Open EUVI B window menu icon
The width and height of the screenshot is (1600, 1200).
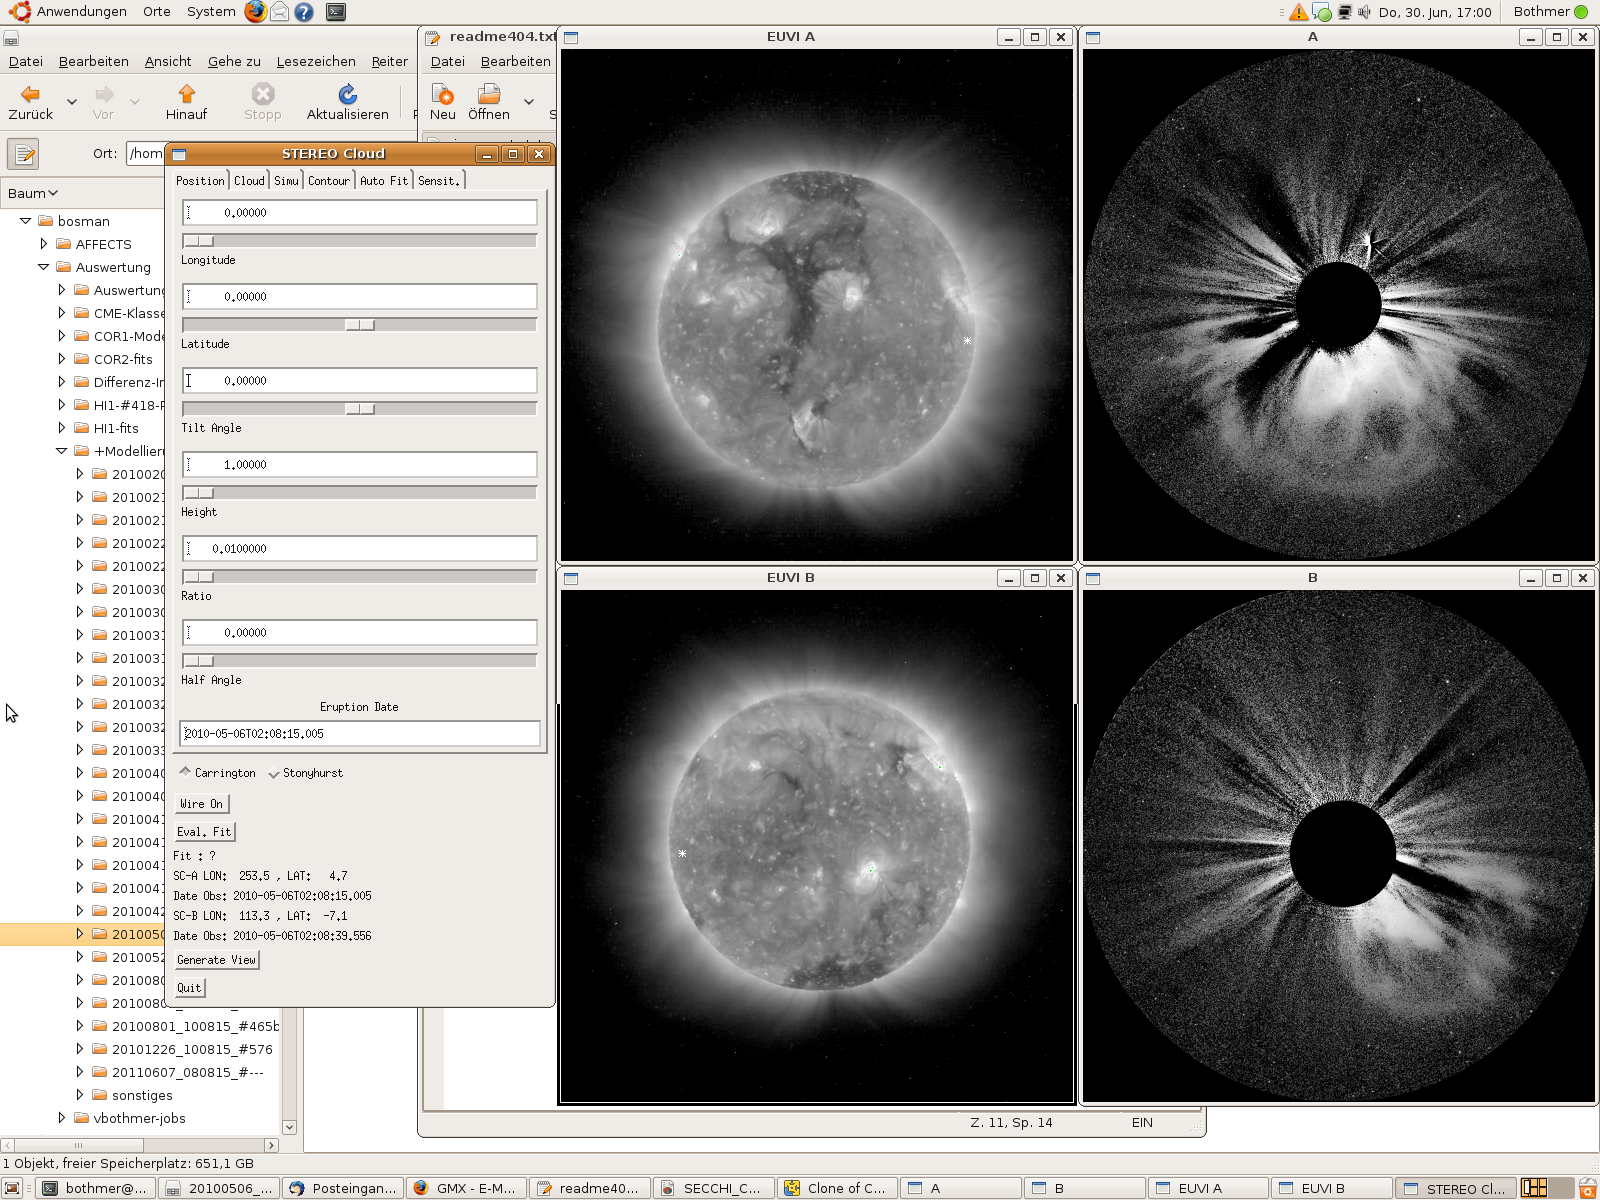pyautogui.click(x=571, y=578)
